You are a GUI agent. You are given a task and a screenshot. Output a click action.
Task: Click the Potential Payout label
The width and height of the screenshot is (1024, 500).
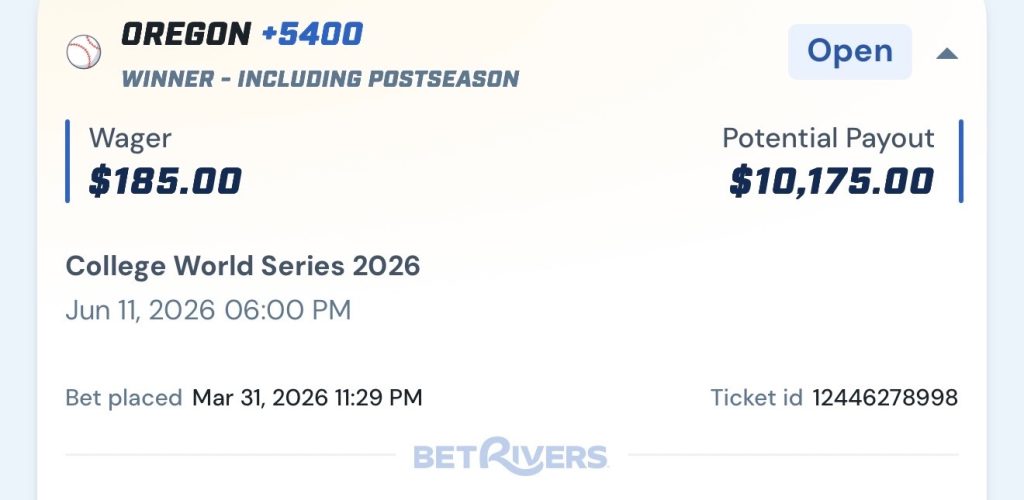click(x=828, y=139)
